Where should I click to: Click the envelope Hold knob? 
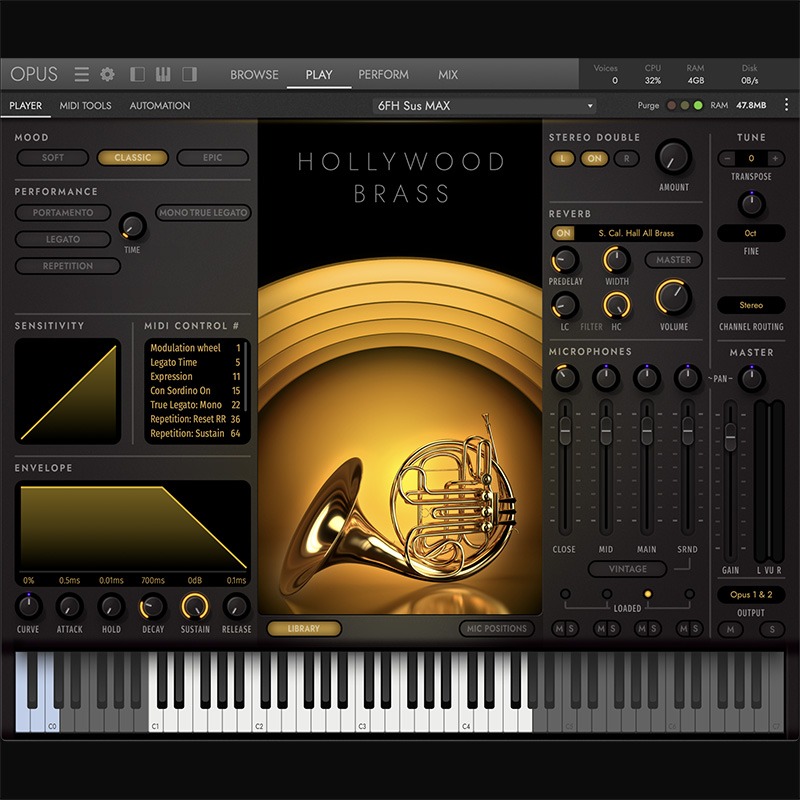pos(111,607)
